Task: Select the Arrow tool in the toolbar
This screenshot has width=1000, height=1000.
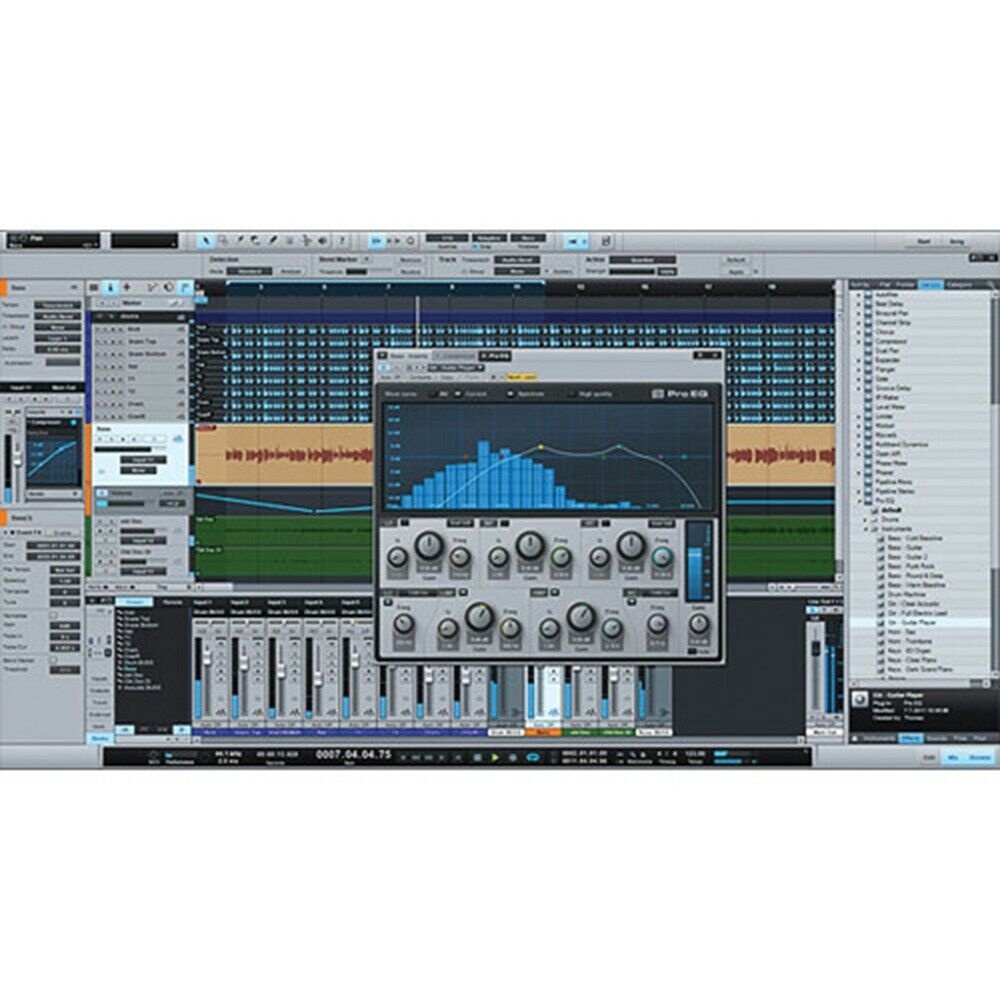Action: coord(207,240)
